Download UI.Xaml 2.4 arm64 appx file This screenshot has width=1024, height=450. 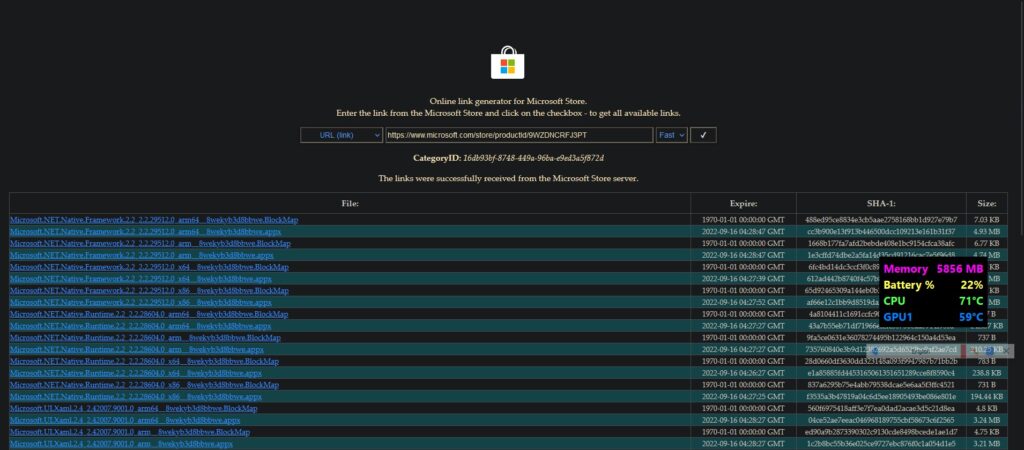click(125, 420)
